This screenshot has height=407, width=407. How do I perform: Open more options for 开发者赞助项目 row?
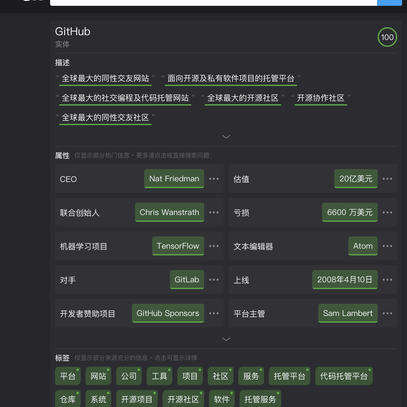pyautogui.click(x=214, y=313)
